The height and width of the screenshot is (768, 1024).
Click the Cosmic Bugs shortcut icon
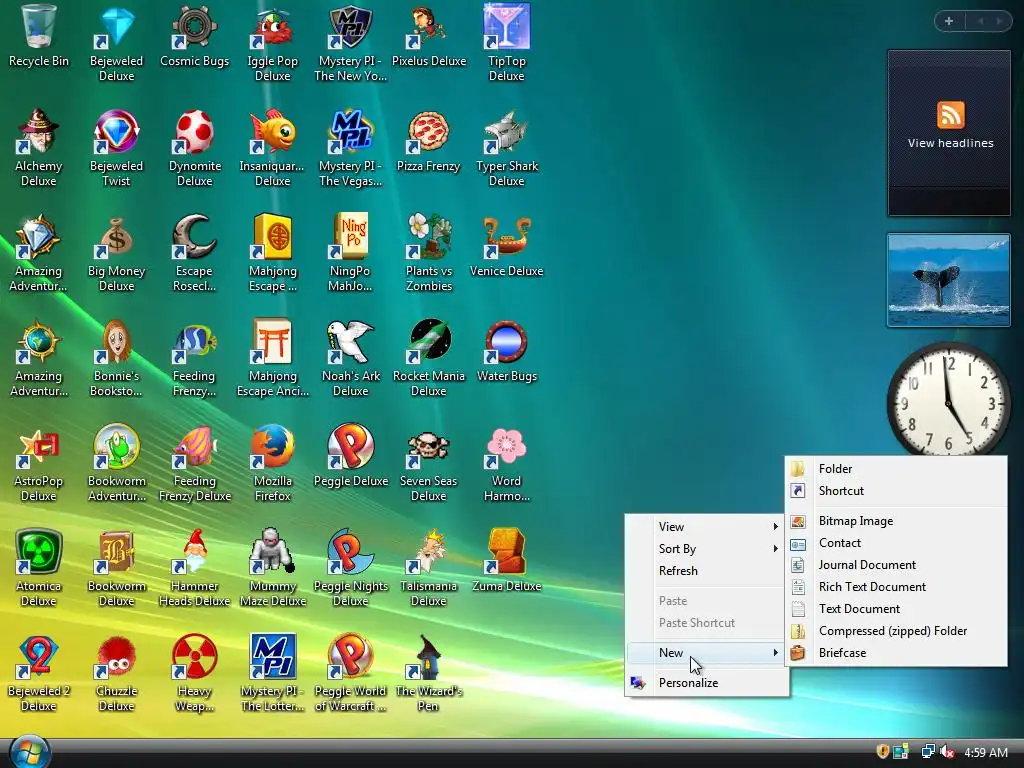click(194, 26)
